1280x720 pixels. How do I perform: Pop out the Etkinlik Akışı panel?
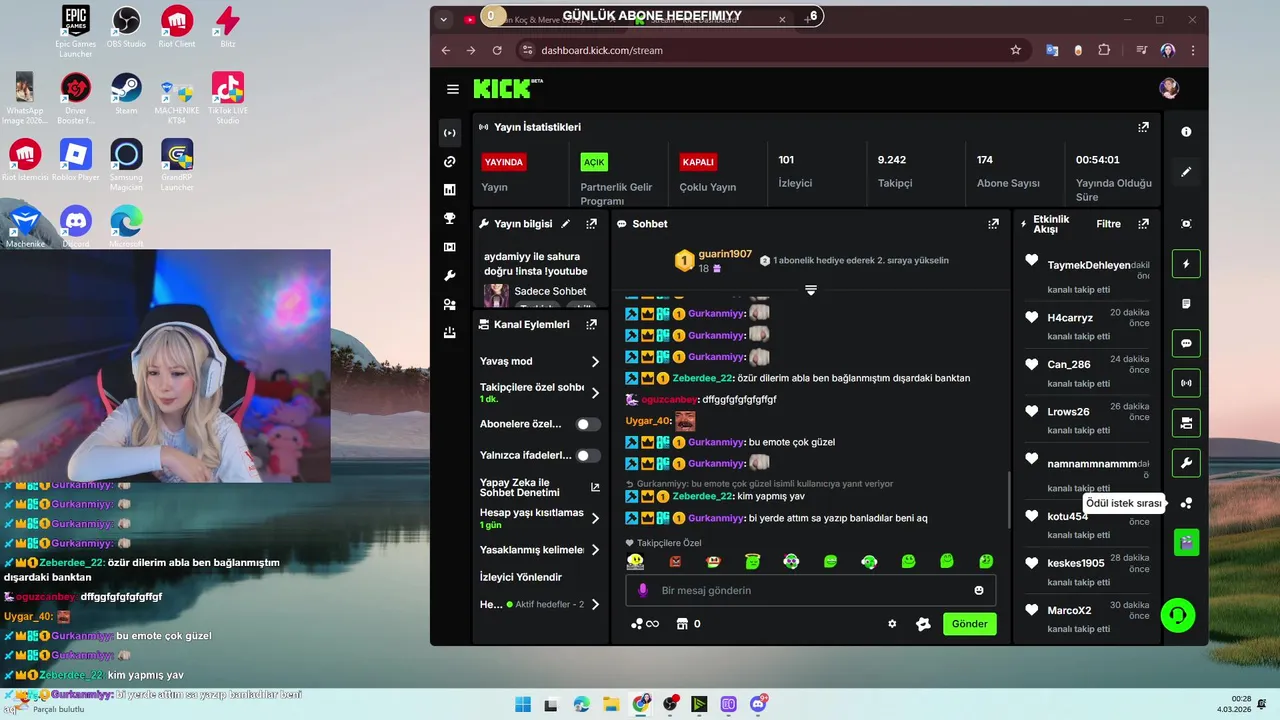(1143, 224)
